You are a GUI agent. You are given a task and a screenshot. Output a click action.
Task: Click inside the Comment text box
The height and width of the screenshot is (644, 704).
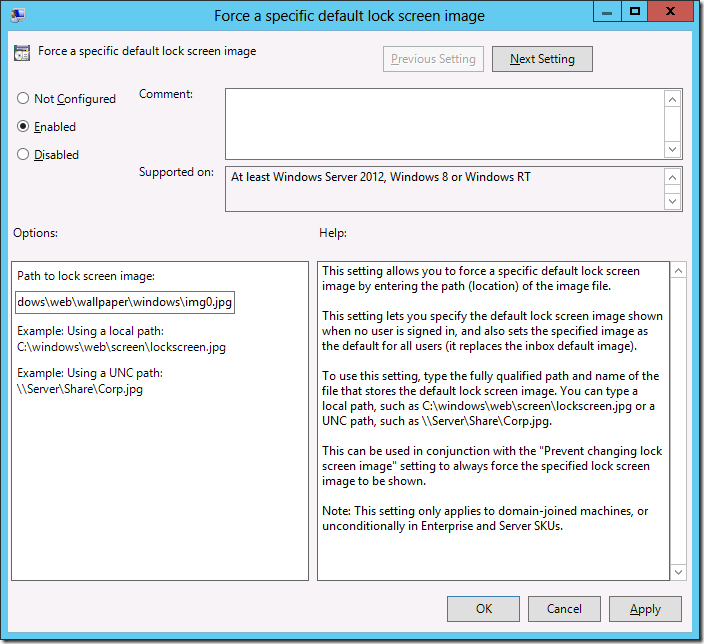click(443, 122)
